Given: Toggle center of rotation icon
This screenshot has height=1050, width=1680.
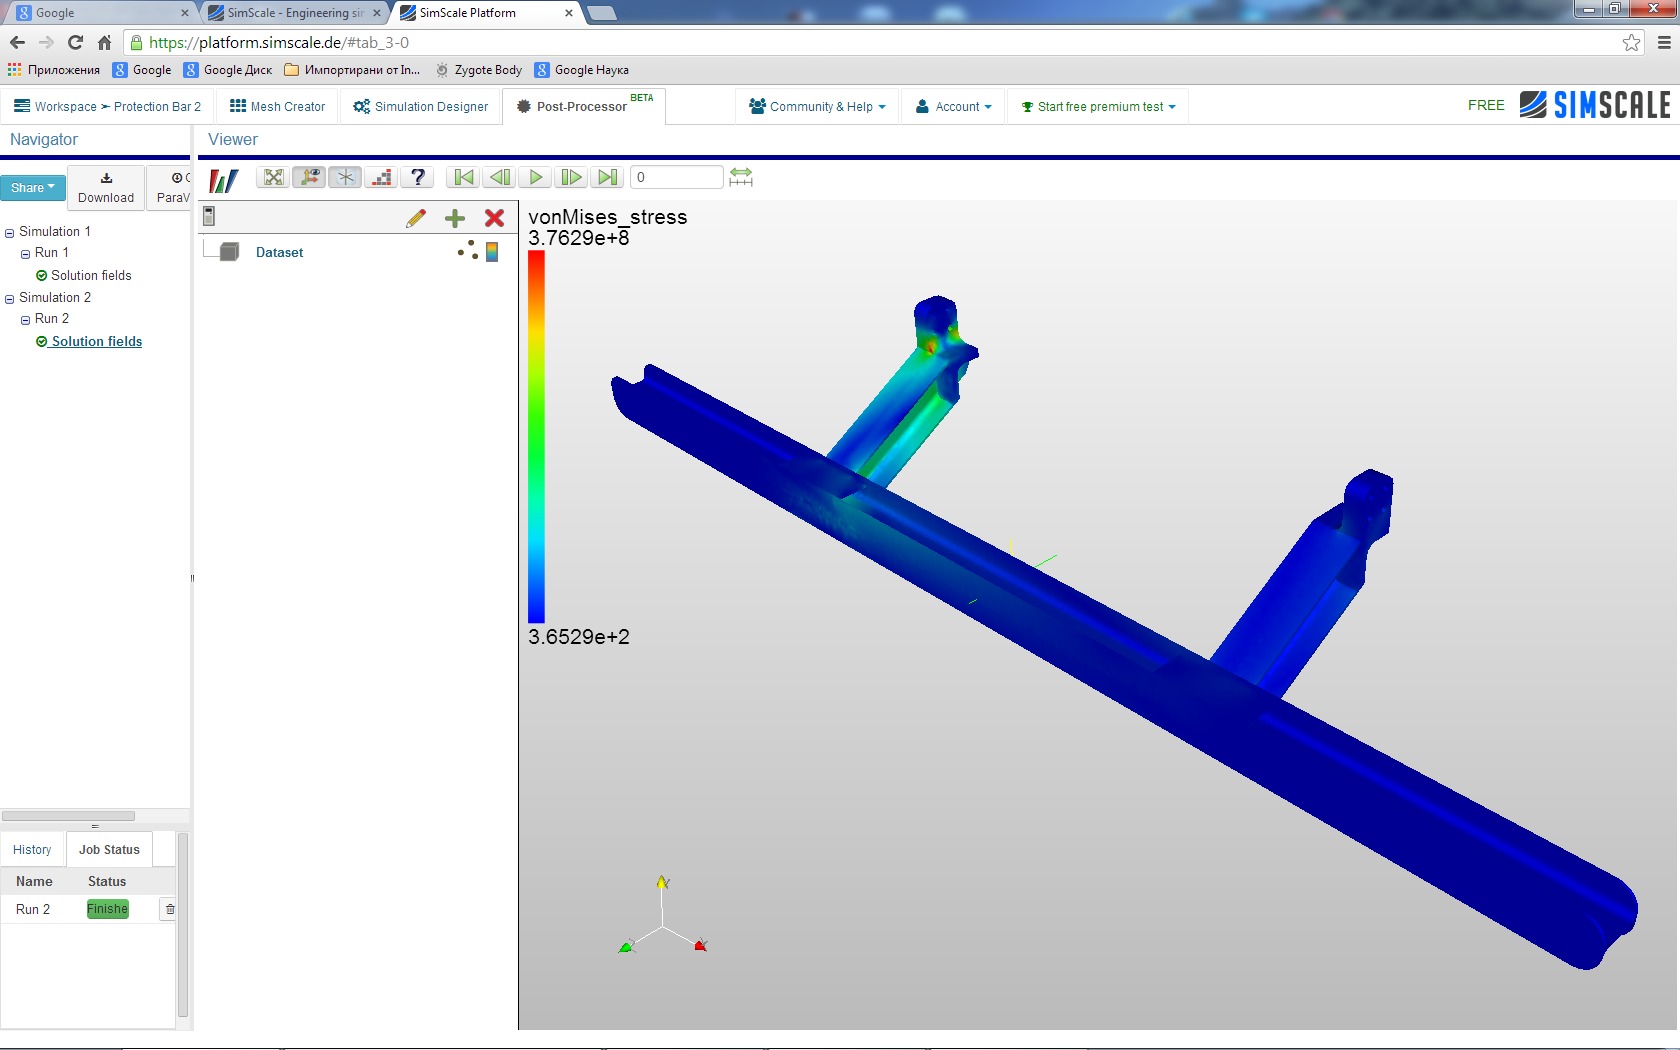Looking at the screenshot, I should tap(345, 177).
